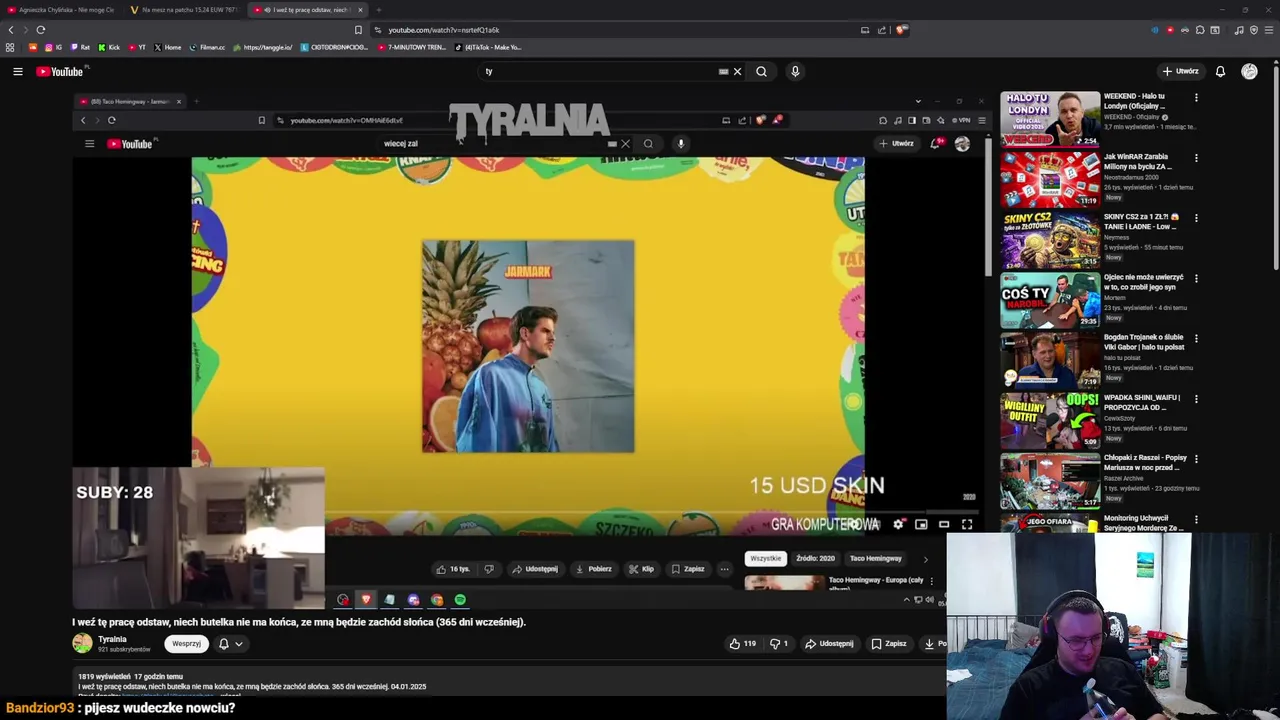Run the search using the magnifier button
1280x720 pixels.
coord(761,71)
